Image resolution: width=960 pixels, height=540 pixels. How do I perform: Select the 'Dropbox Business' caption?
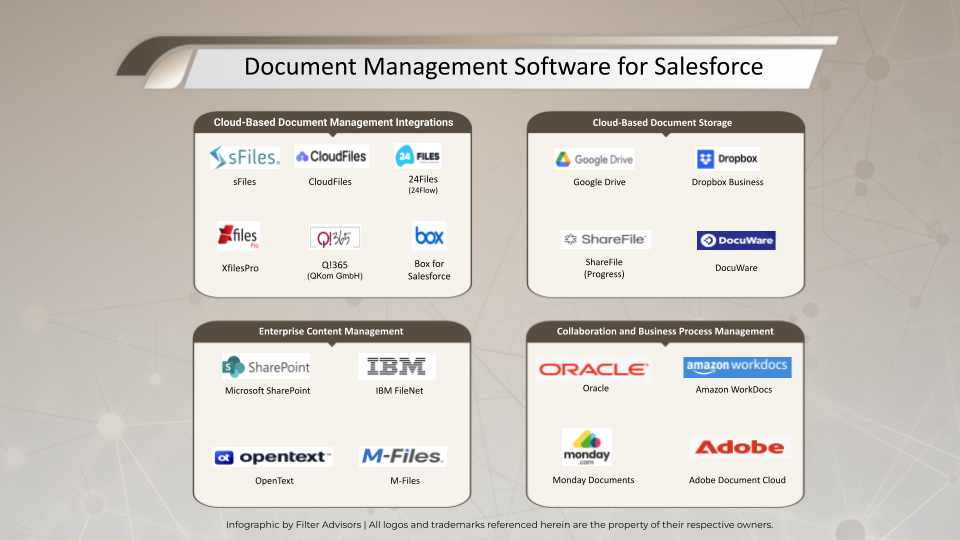727,182
